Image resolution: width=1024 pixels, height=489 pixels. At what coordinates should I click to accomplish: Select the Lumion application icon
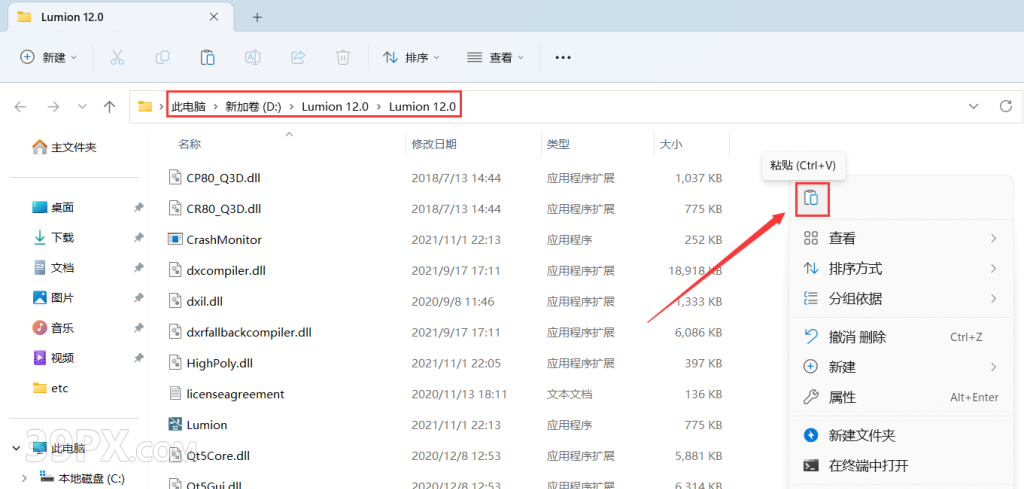[174, 424]
